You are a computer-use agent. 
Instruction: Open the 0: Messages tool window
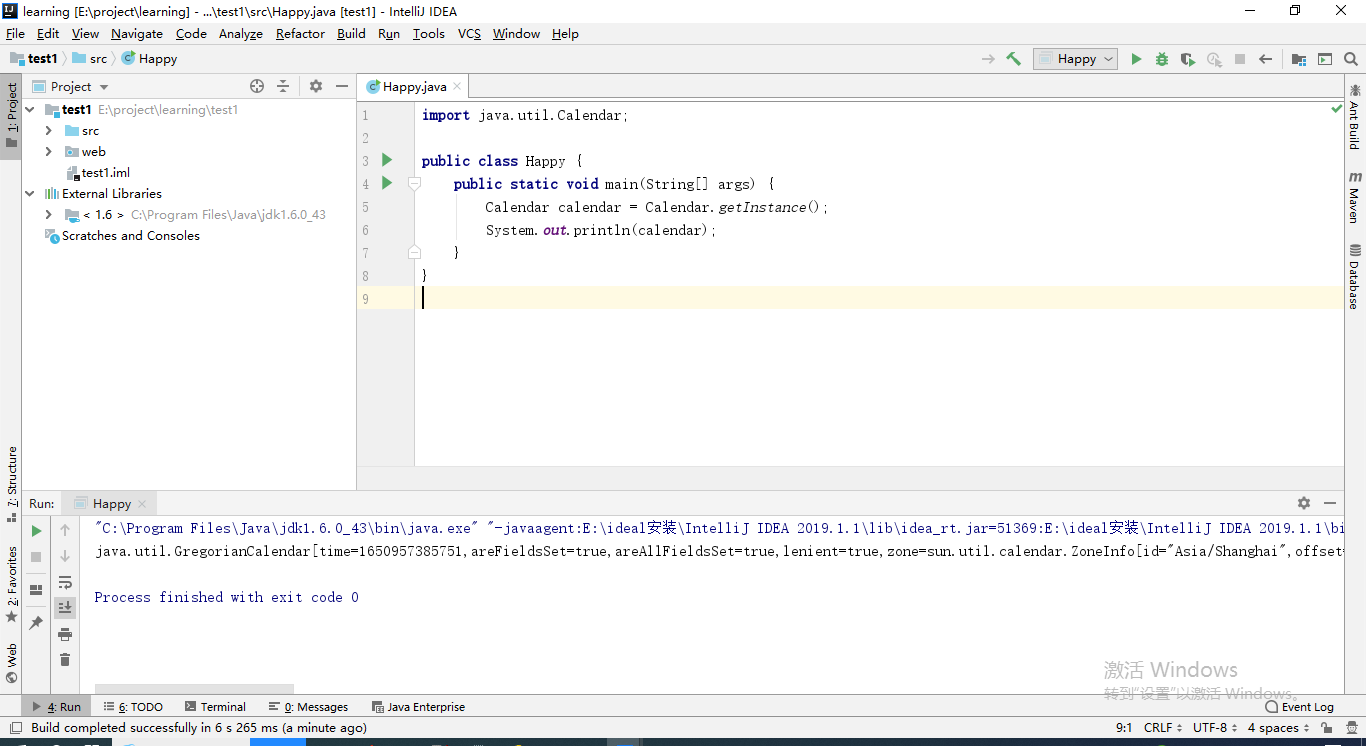point(308,707)
